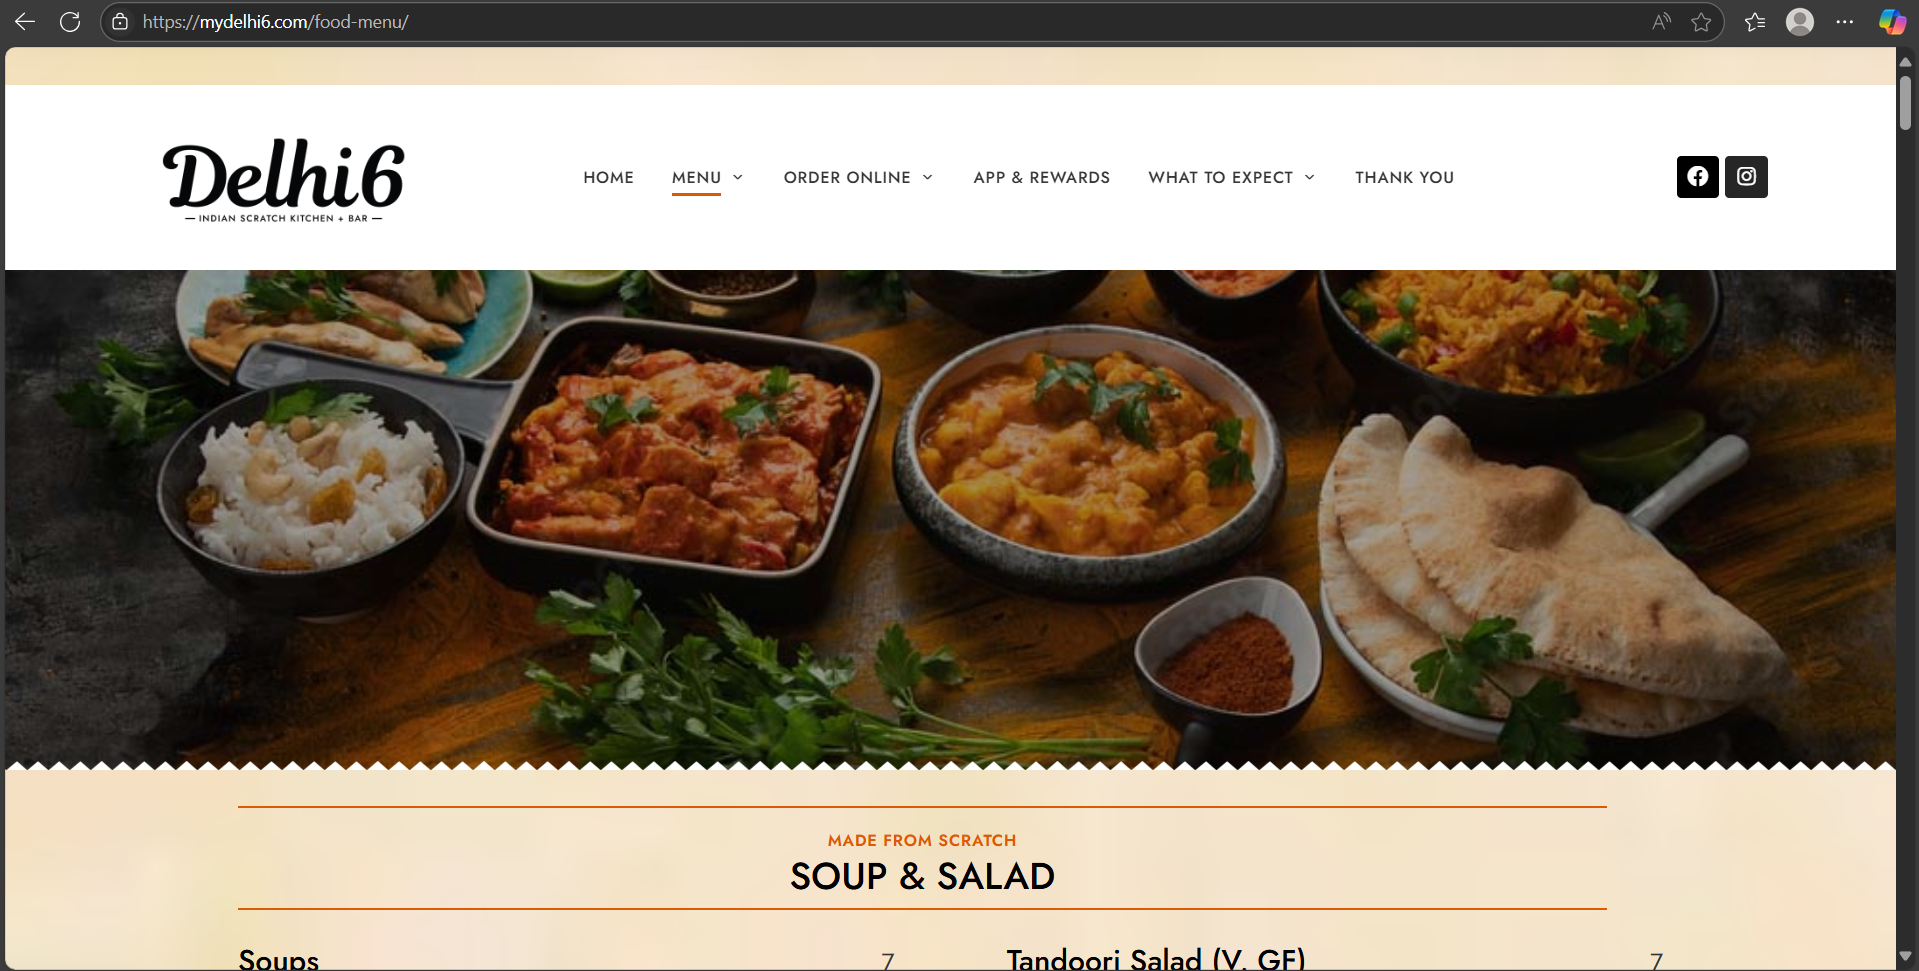View site information lock icon

pos(120,21)
